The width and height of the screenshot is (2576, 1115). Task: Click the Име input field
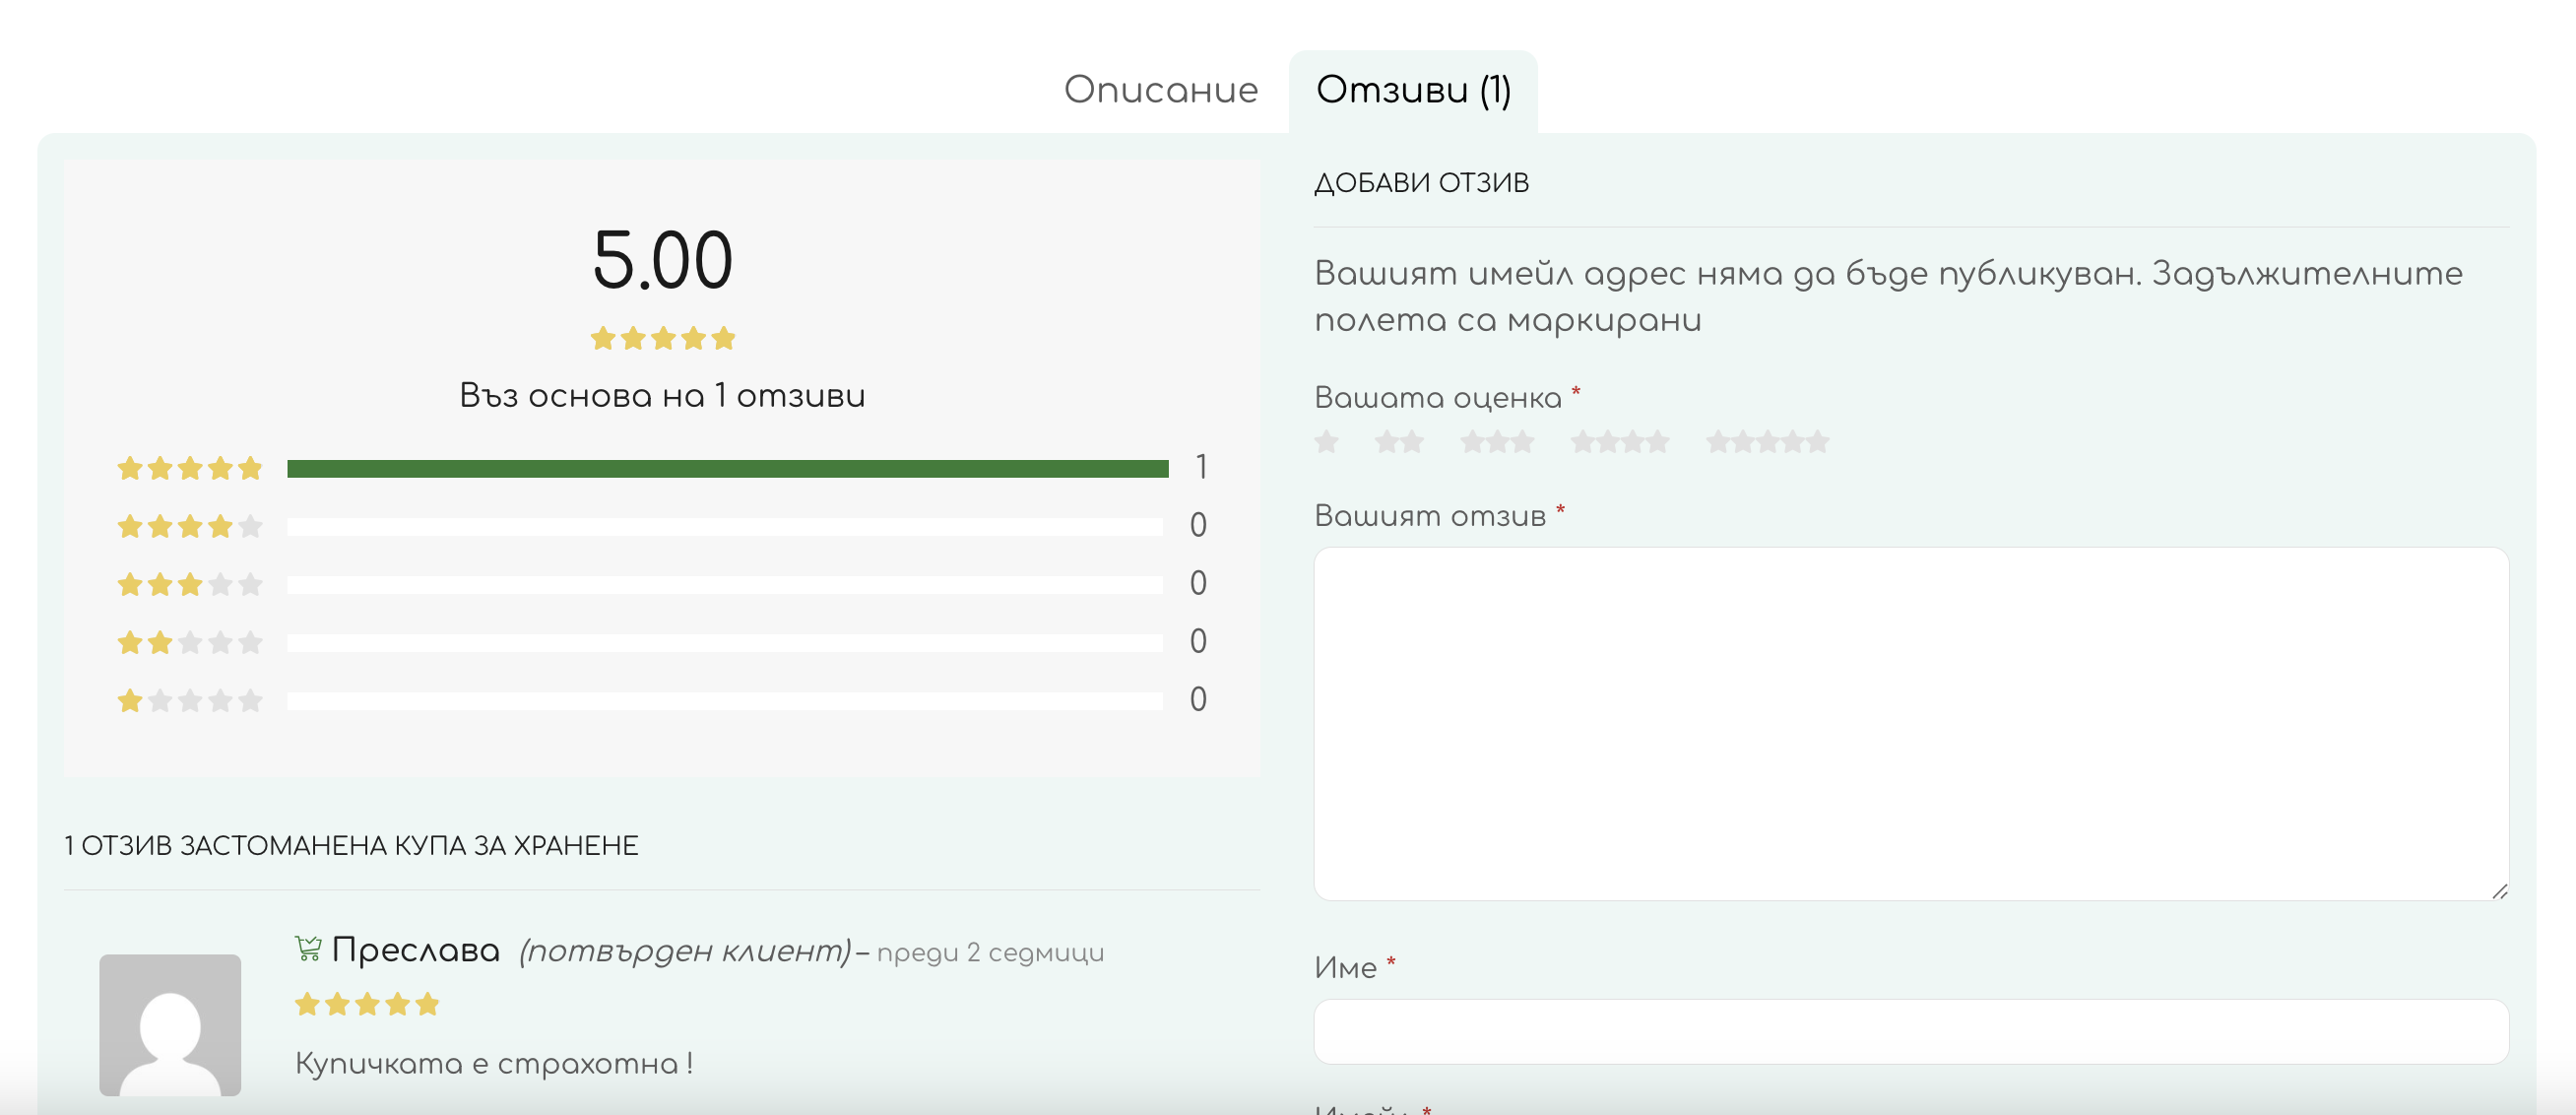tap(1911, 1031)
